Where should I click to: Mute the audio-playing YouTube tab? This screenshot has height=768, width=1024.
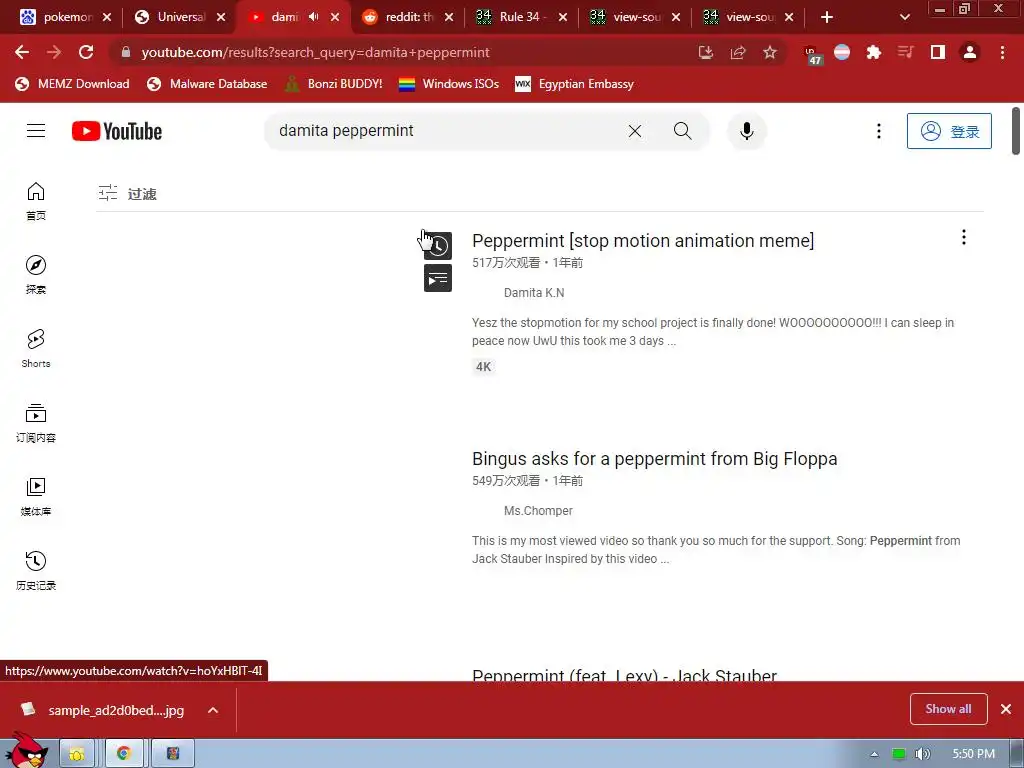(x=313, y=17)
